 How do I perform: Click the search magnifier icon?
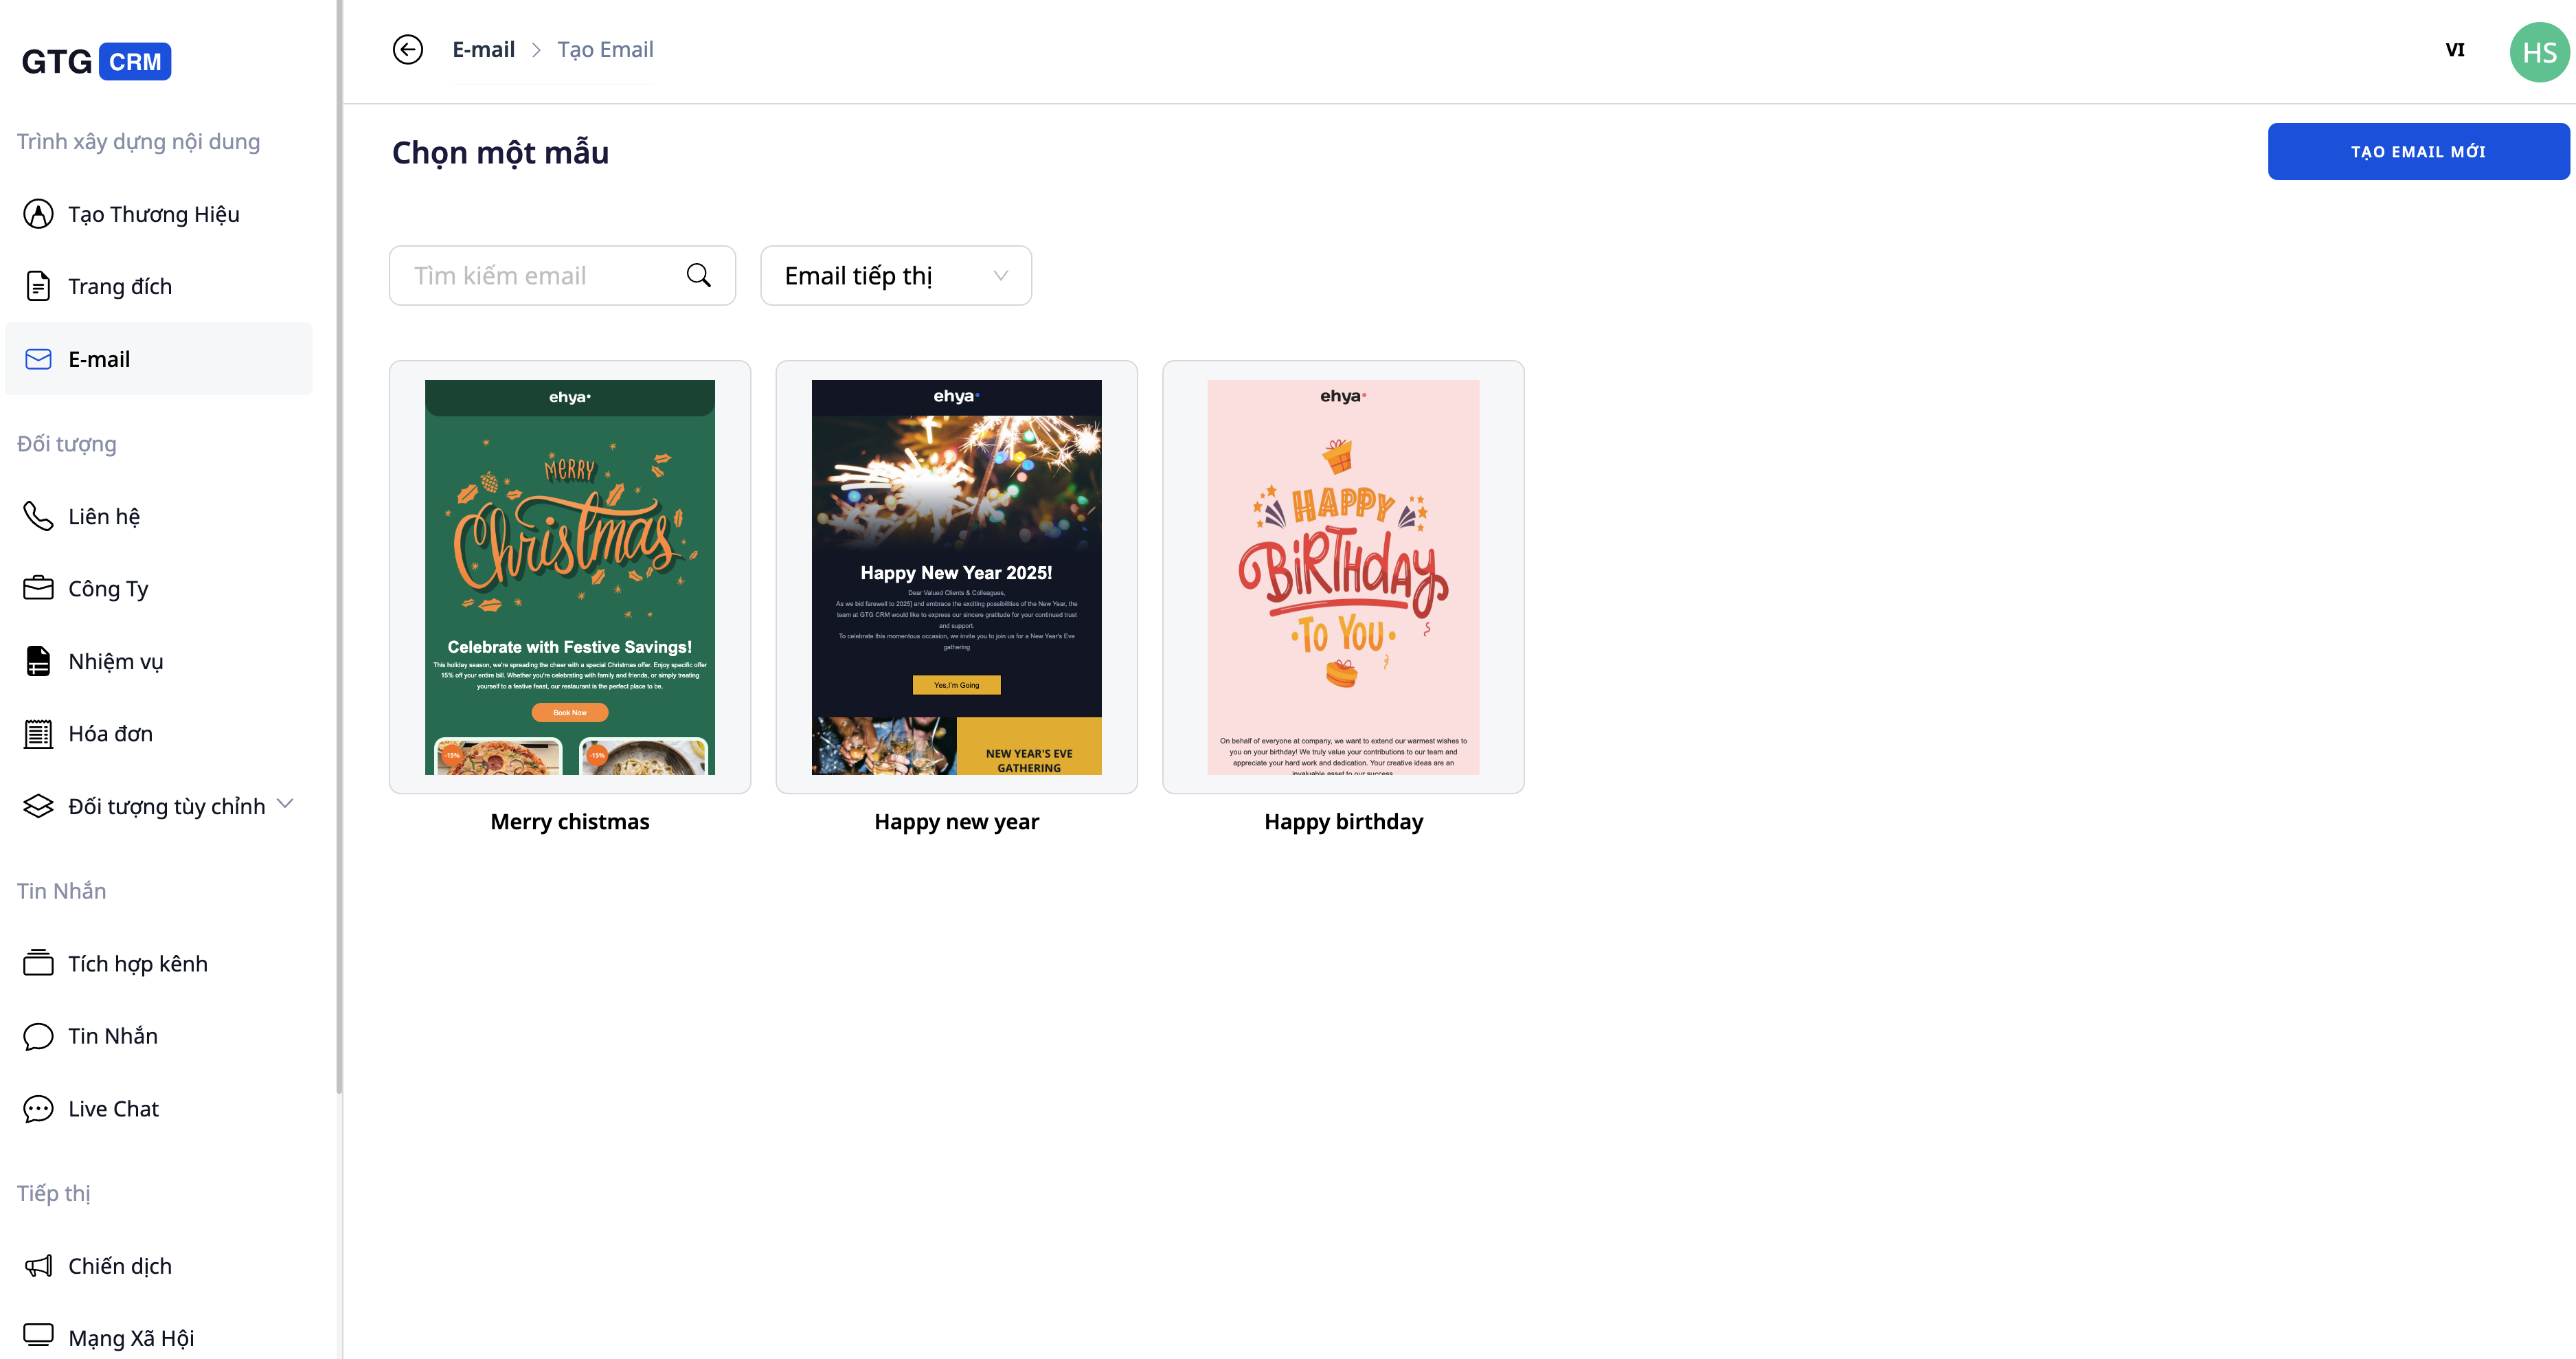tap(698, 275)
